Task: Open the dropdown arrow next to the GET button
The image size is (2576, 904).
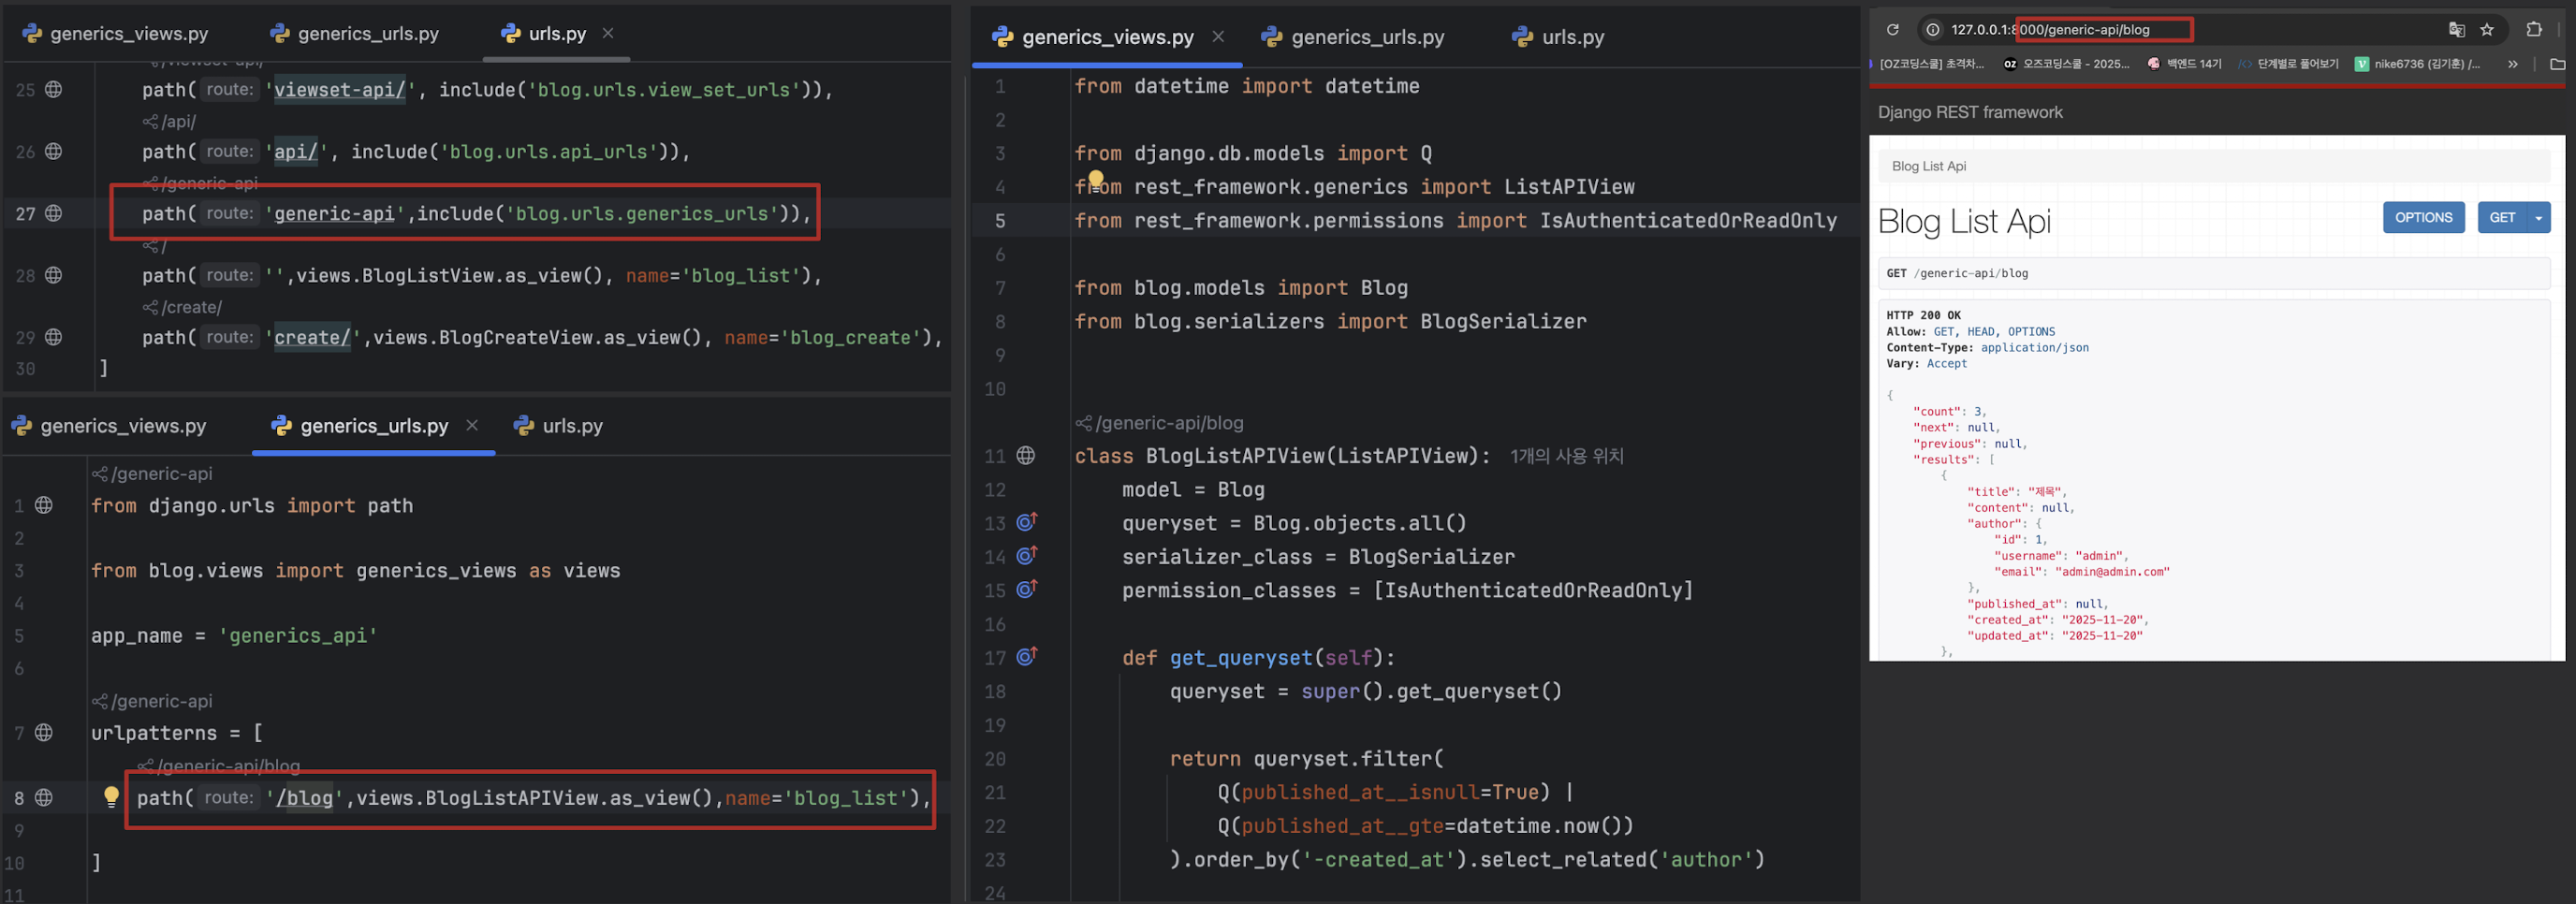Action: [x=2538, y=217]
